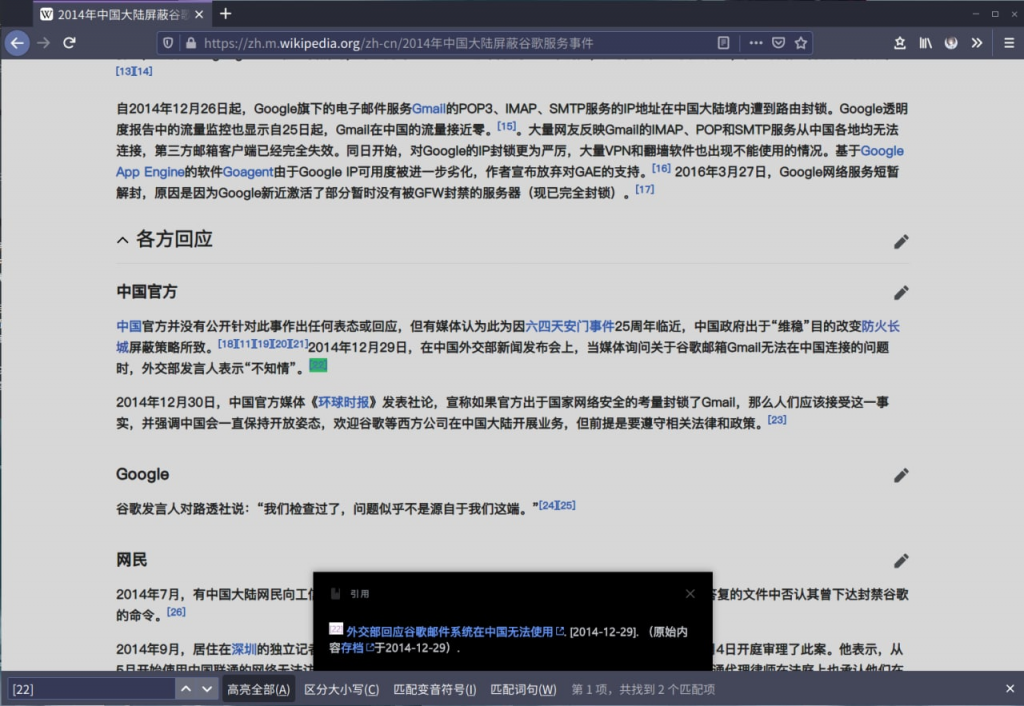1024x706 pixels.
Task: Open 外交部回应谷歌邮件系统 reference link in popup
Action: tap(449, 631)
